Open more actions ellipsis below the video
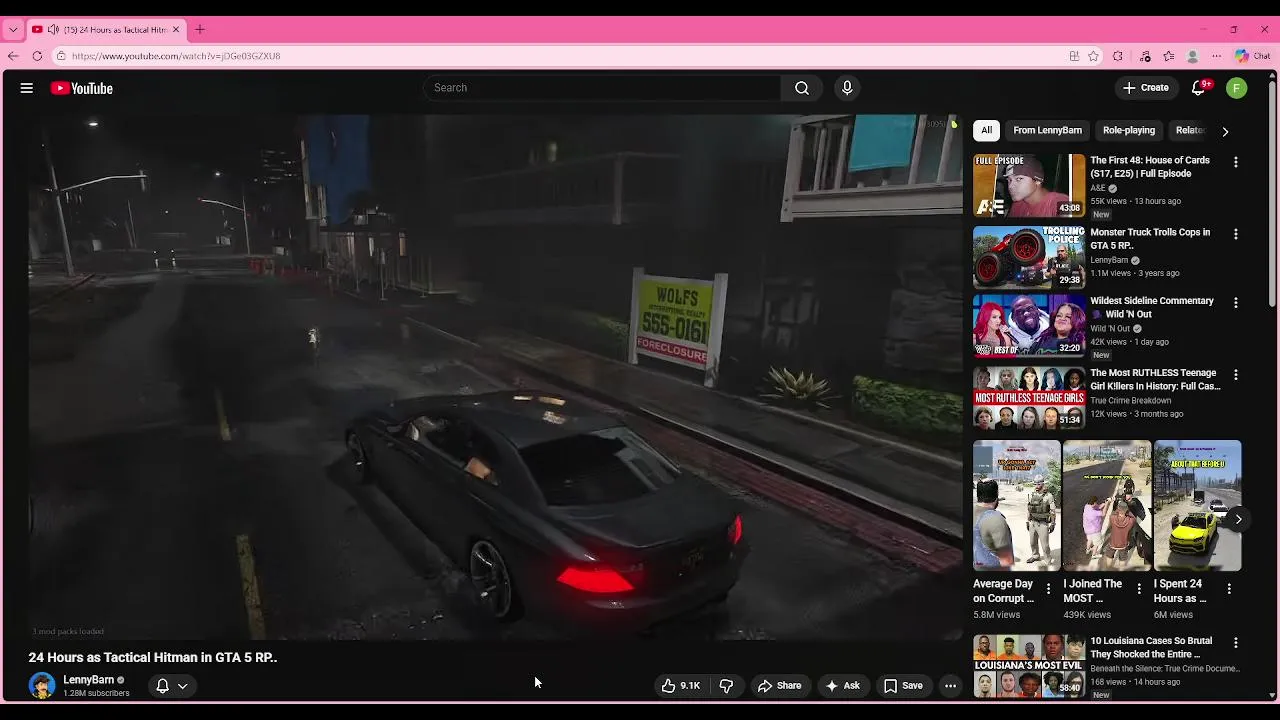Viewport: 1280px width, 720px height. (x=950, y=686)
